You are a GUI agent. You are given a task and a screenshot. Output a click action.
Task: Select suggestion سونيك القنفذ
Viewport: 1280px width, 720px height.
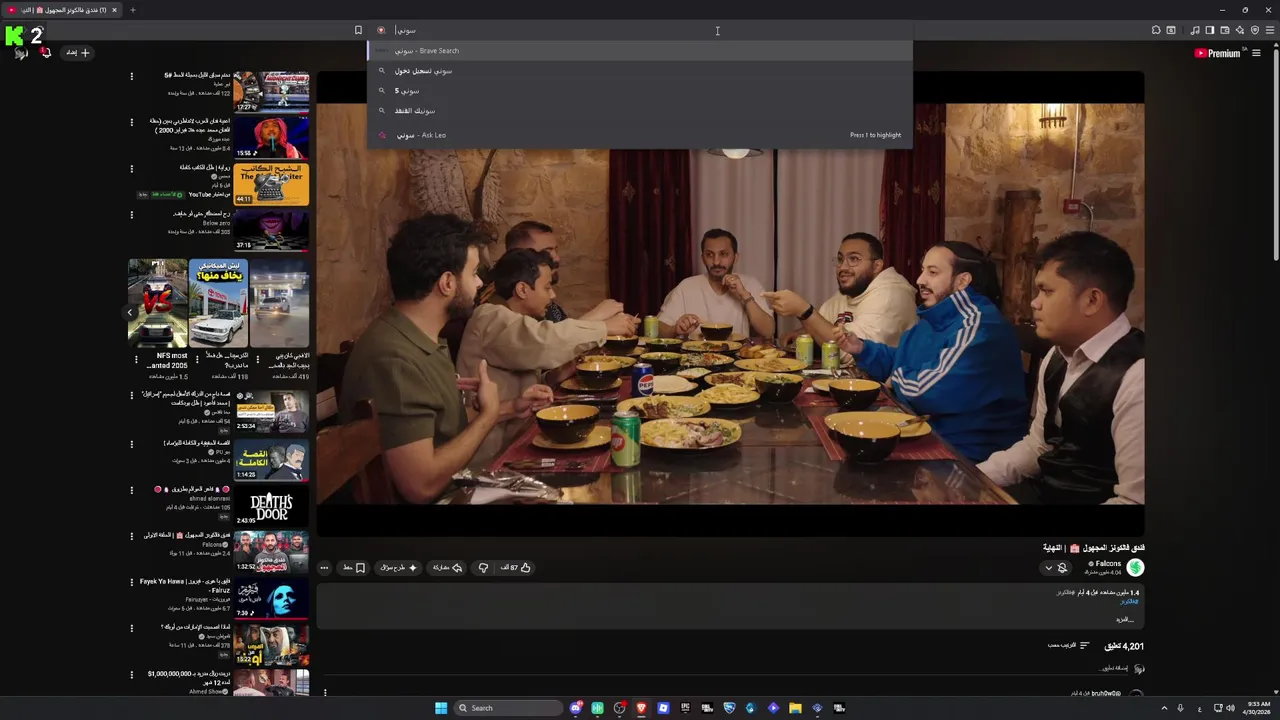[x=640, y=111]
